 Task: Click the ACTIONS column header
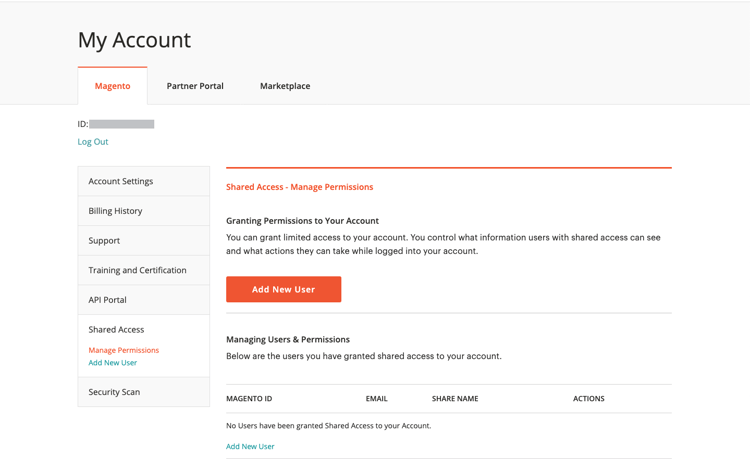[588, 399]
